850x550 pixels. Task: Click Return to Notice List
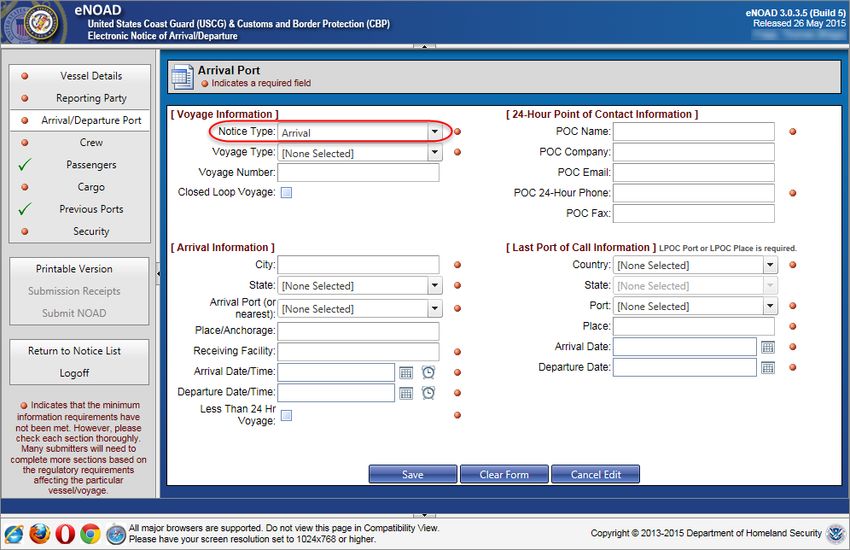79,351
